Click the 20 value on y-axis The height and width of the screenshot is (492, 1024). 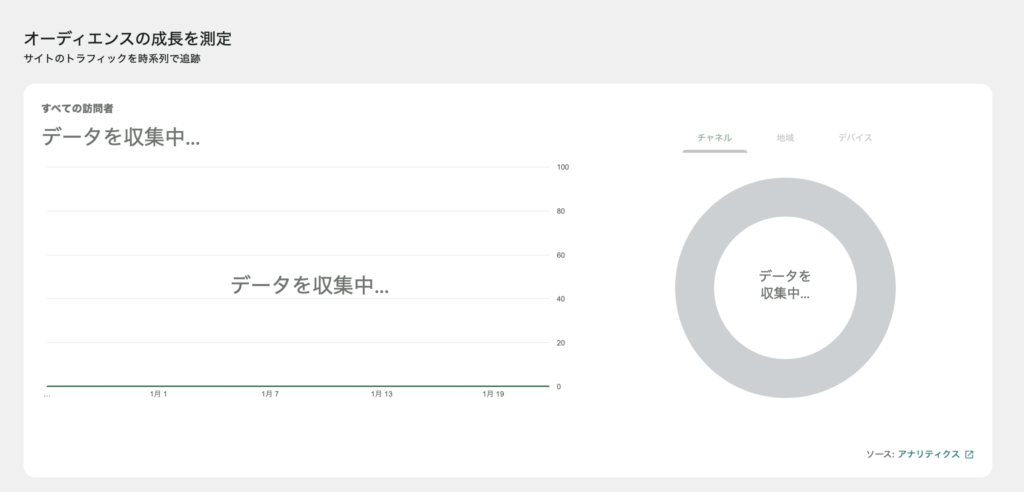tap(561, 343)
